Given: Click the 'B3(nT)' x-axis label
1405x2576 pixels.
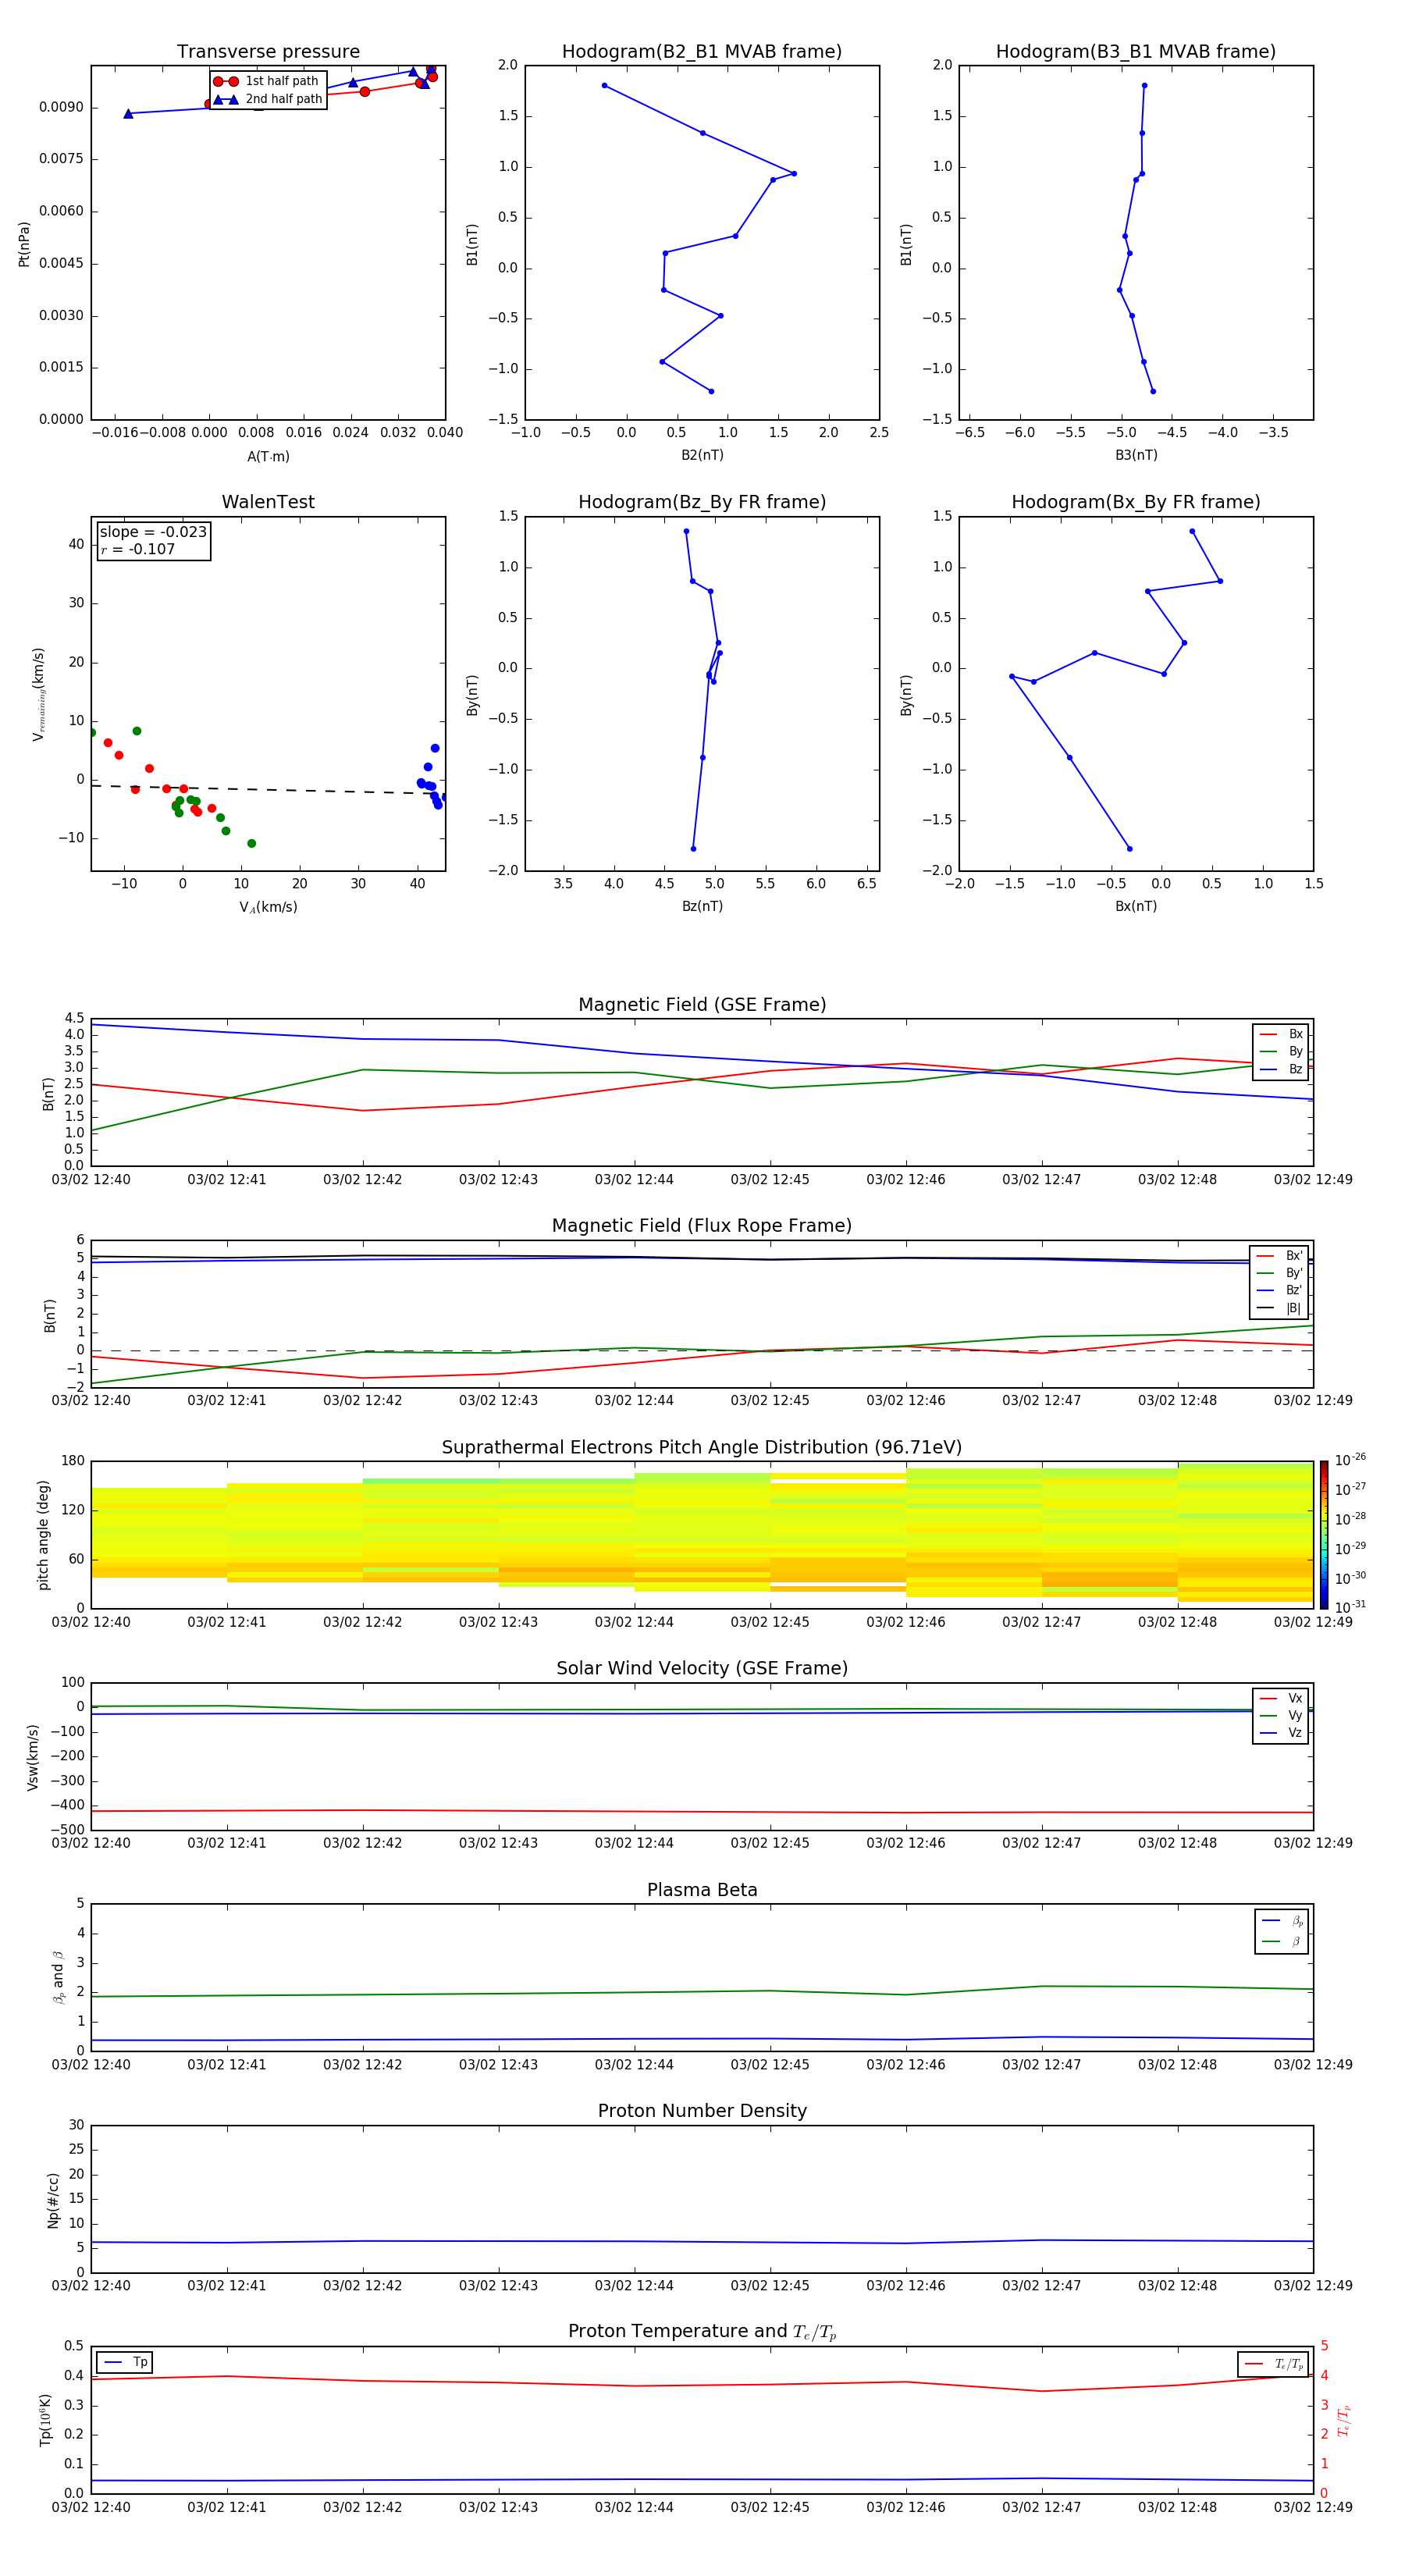Looking at the screenshot, I should (1136, 456).
